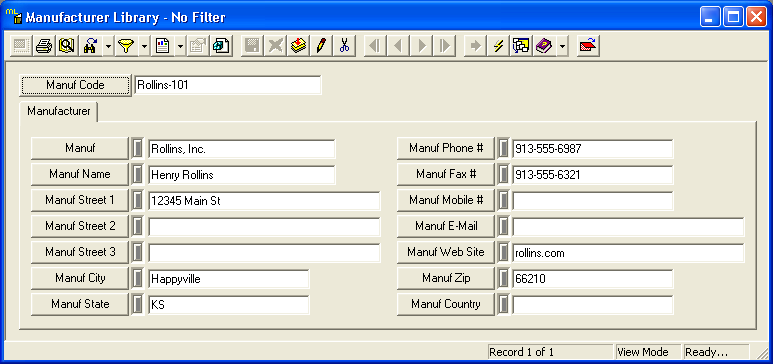Click the Manuf Street 3 button
773x364 pixels.
pos(80,252)
